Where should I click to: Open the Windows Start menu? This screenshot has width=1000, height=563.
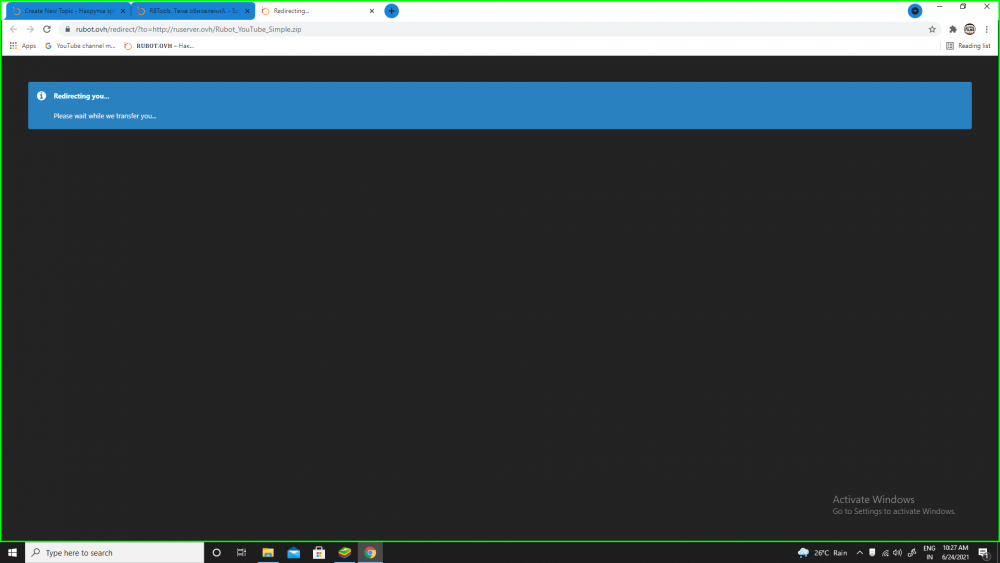pyautogui.click(x=12, y=553)
